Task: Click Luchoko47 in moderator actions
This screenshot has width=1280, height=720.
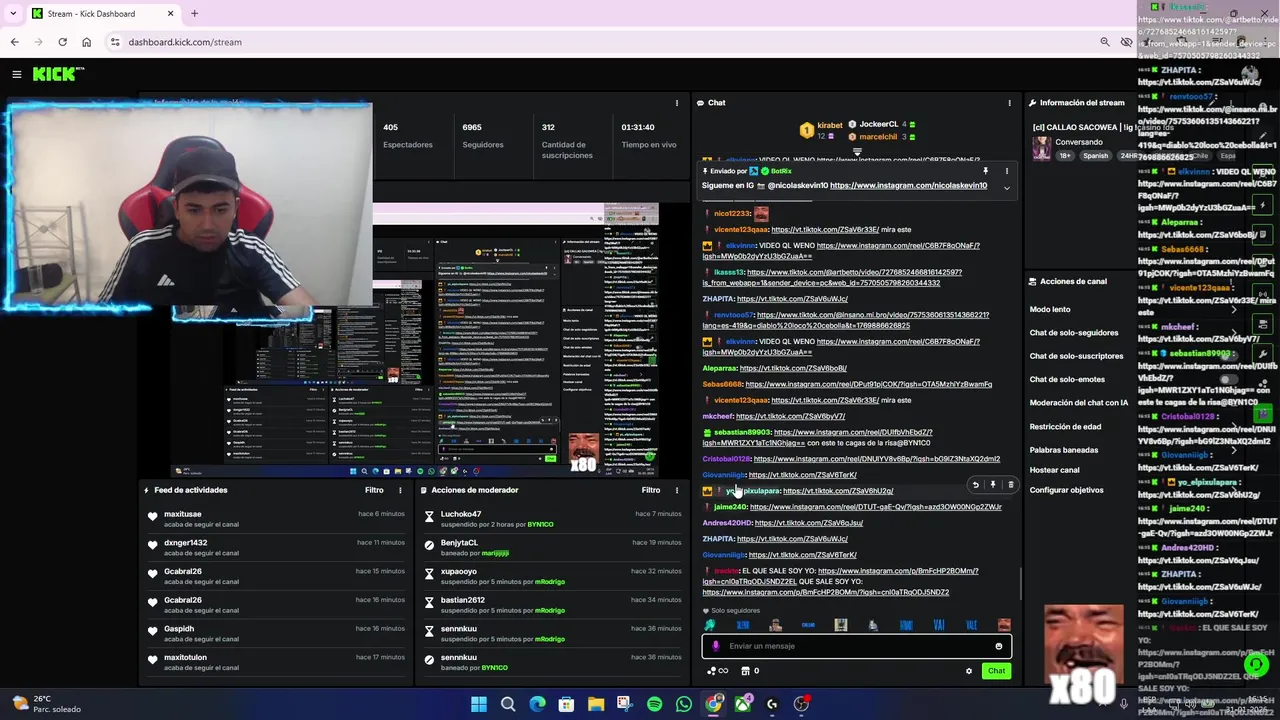Action: [461, 514]
